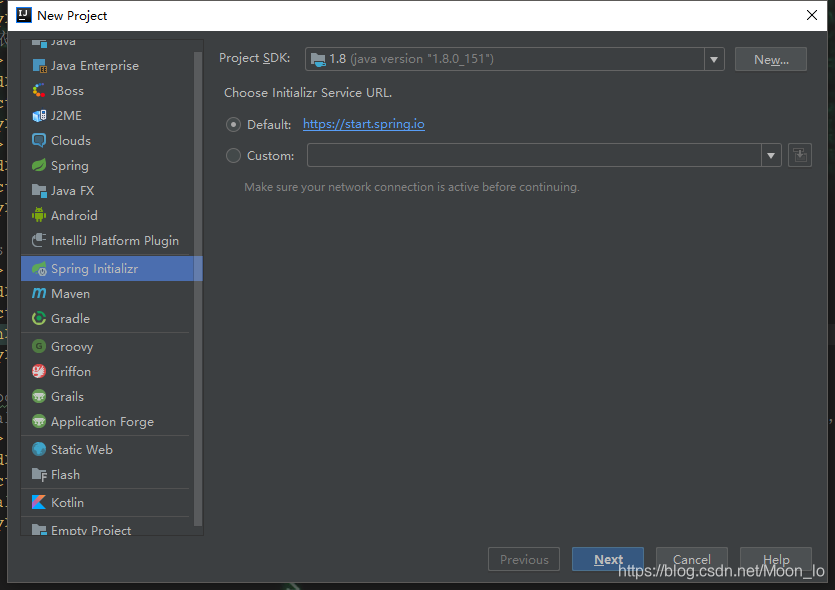
Task: Click the Groovy icon
Action: pos(39,347)
